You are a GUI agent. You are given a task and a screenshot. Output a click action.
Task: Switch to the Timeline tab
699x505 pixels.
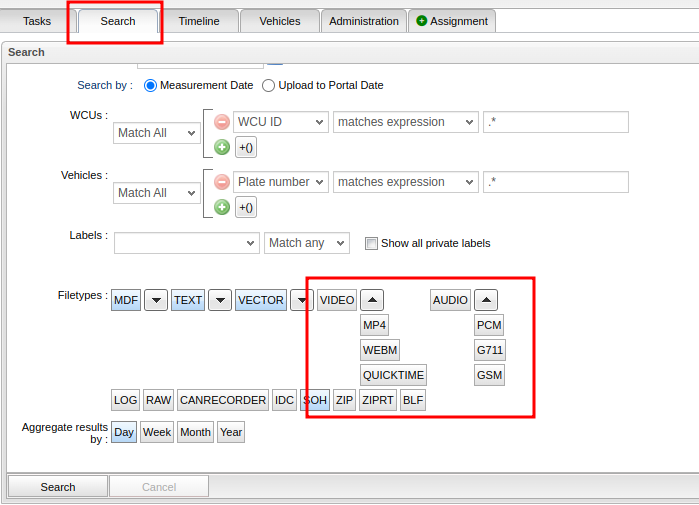(199, 21)
